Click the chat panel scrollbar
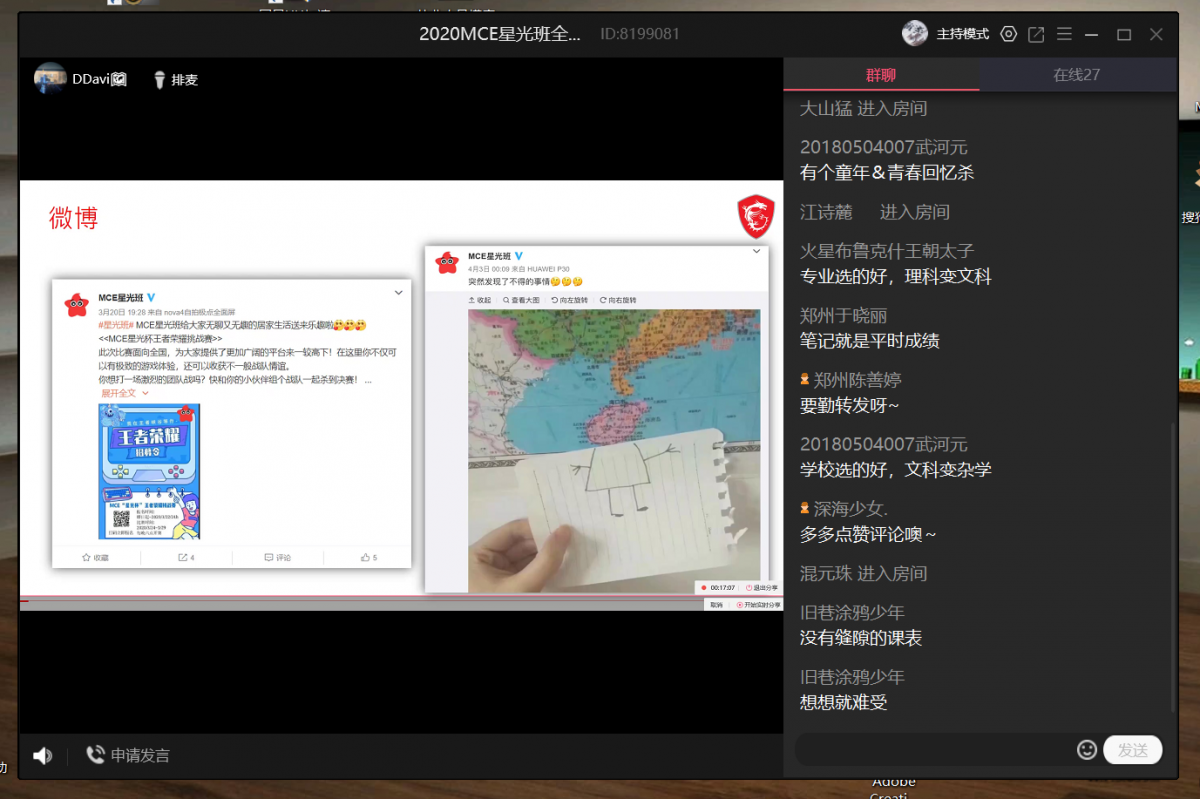Image resolution: width=1200 pixels, height=799 pixels. click(x=1174, y=567)
